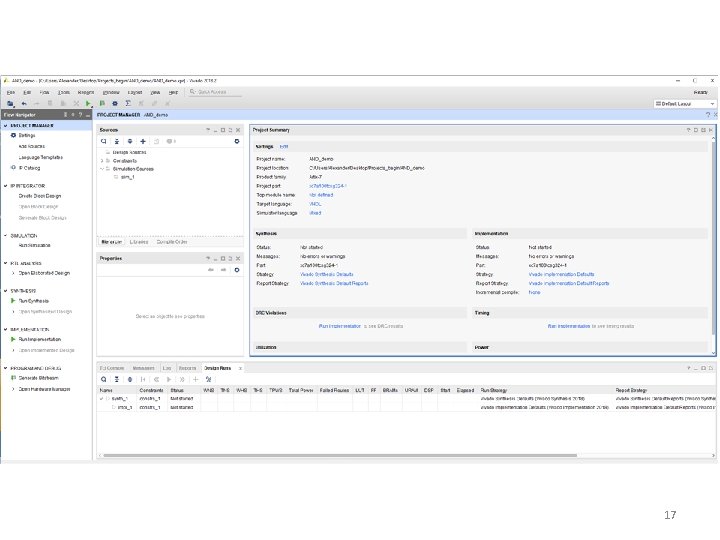Click Vivado Synthesis Defaults strategy link
This screenshot has width=720, height=540.
326,275
